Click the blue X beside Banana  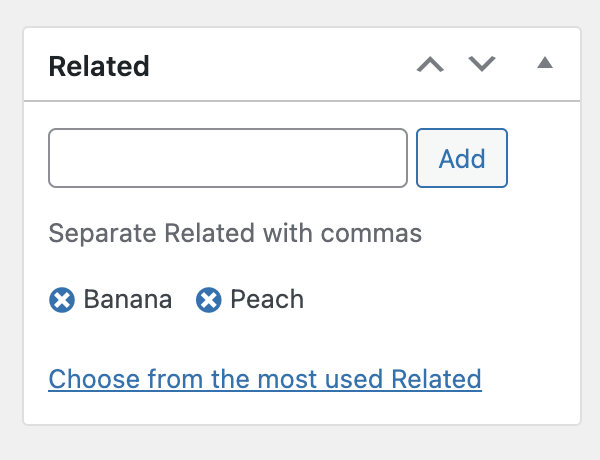coord(62,300)
